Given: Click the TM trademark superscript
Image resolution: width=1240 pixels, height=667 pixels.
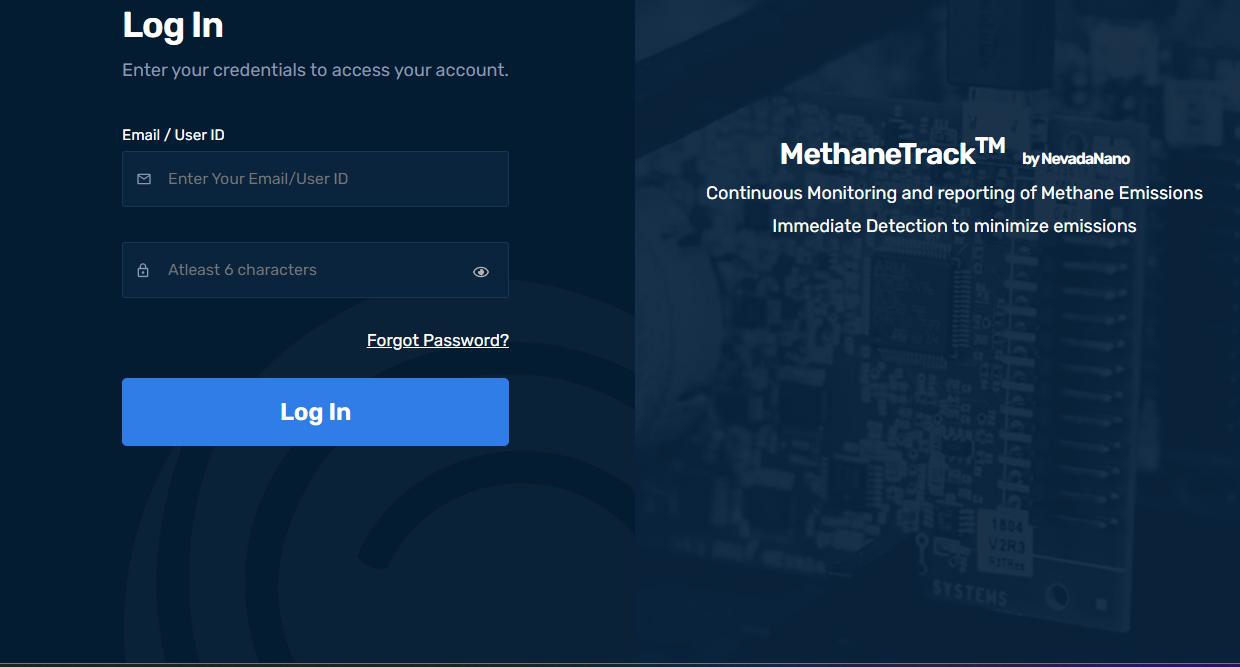Looking at the screenshot, I should [x=990, y=146].
